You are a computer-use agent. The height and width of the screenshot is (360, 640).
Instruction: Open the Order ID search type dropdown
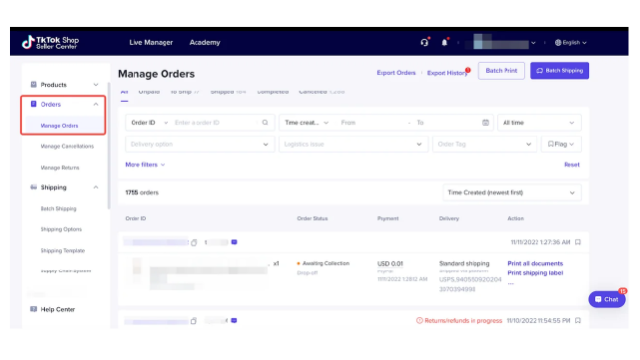tap(149, 122)
